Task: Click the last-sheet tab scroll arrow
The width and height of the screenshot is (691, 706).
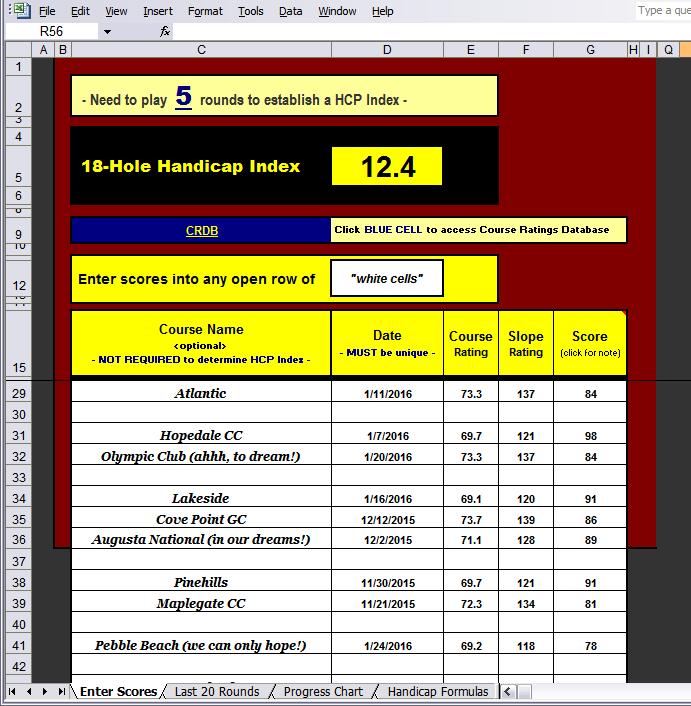Action: coord(62,691)
